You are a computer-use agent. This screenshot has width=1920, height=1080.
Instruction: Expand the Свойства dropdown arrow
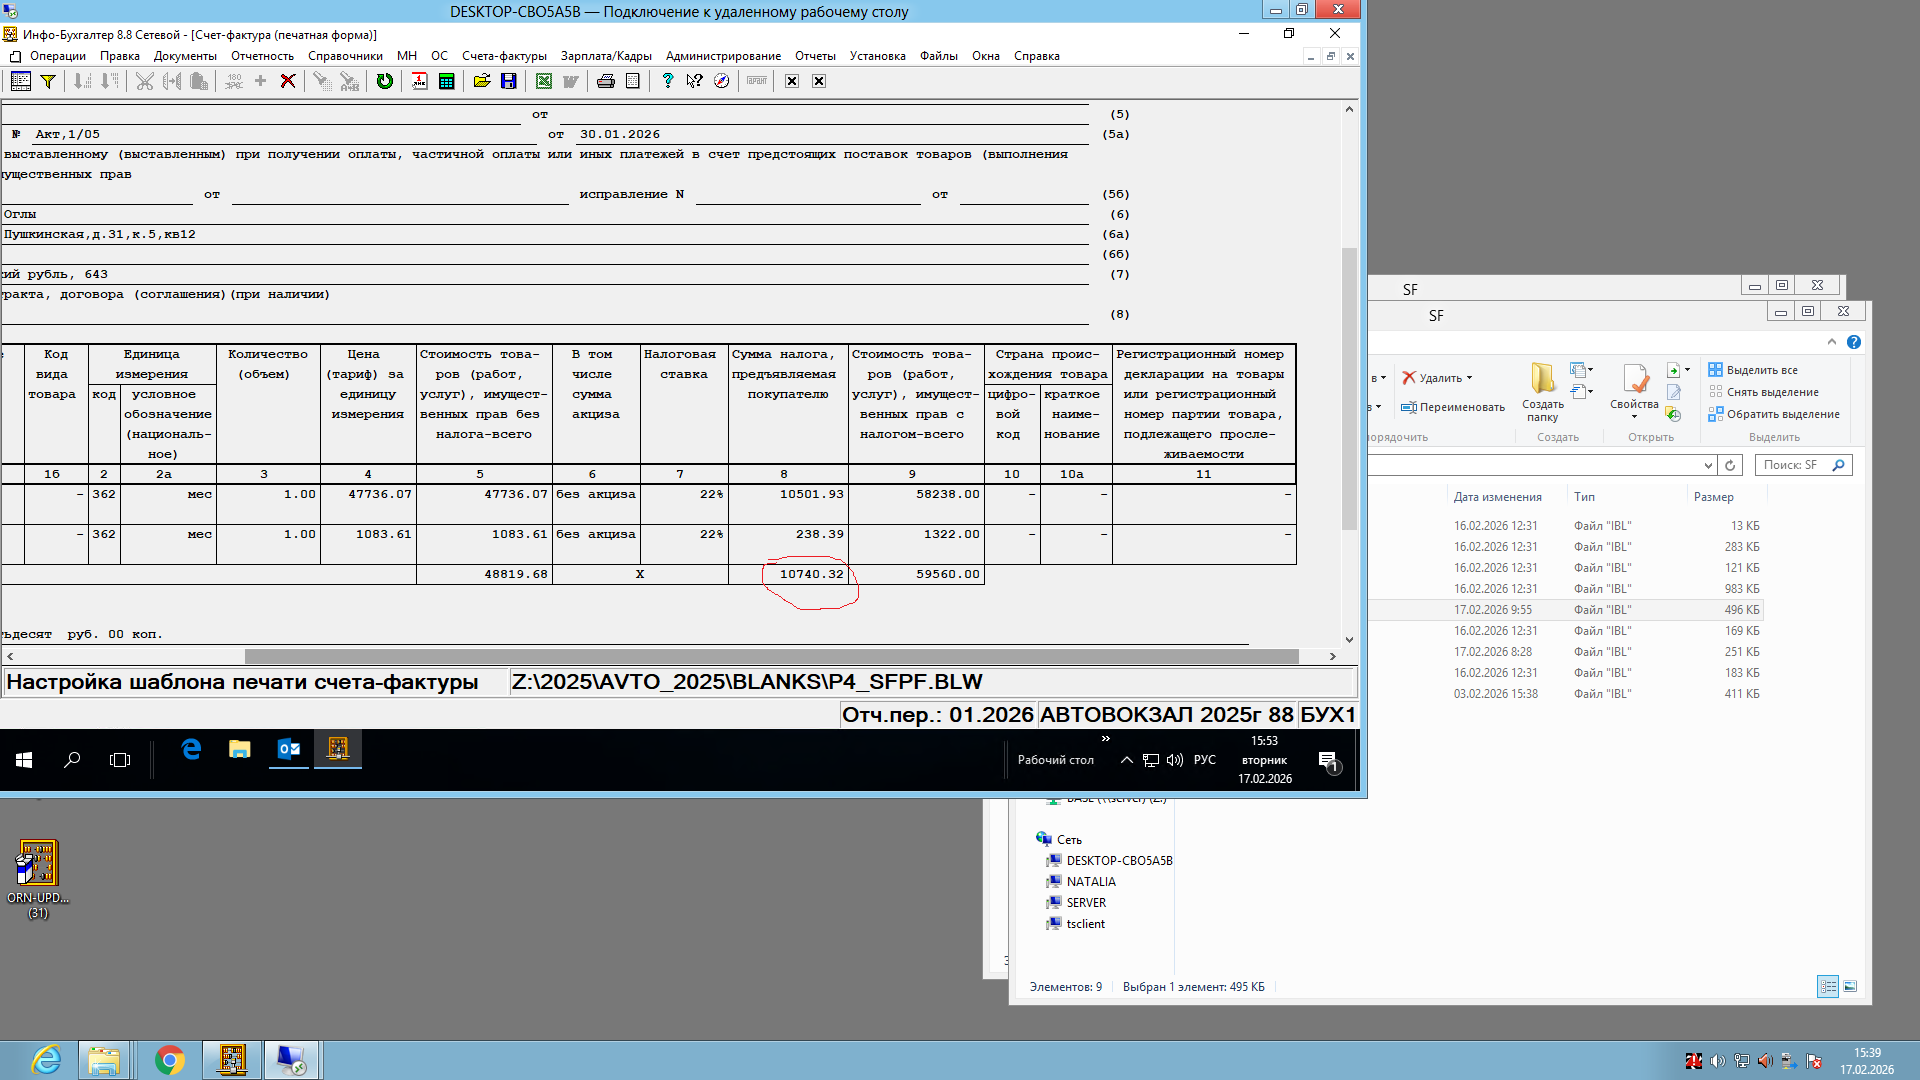pos(1634,416)
